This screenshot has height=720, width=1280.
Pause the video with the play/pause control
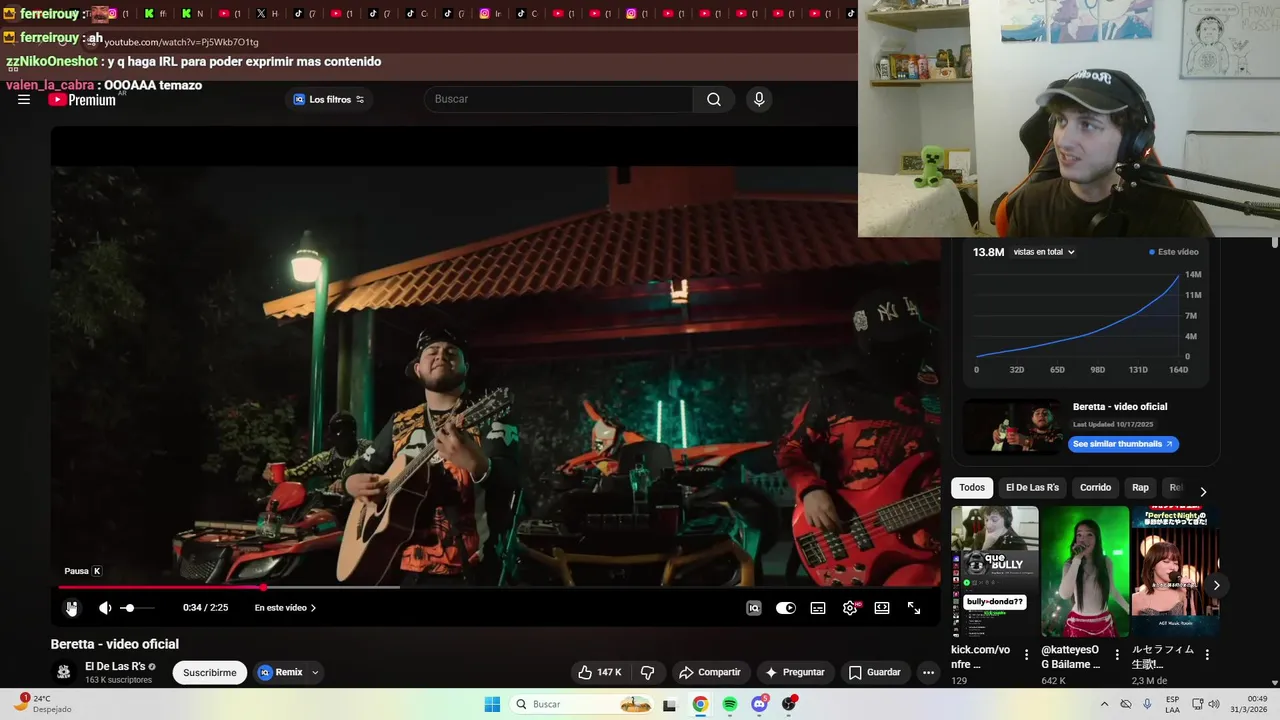(x=72, y=607)
